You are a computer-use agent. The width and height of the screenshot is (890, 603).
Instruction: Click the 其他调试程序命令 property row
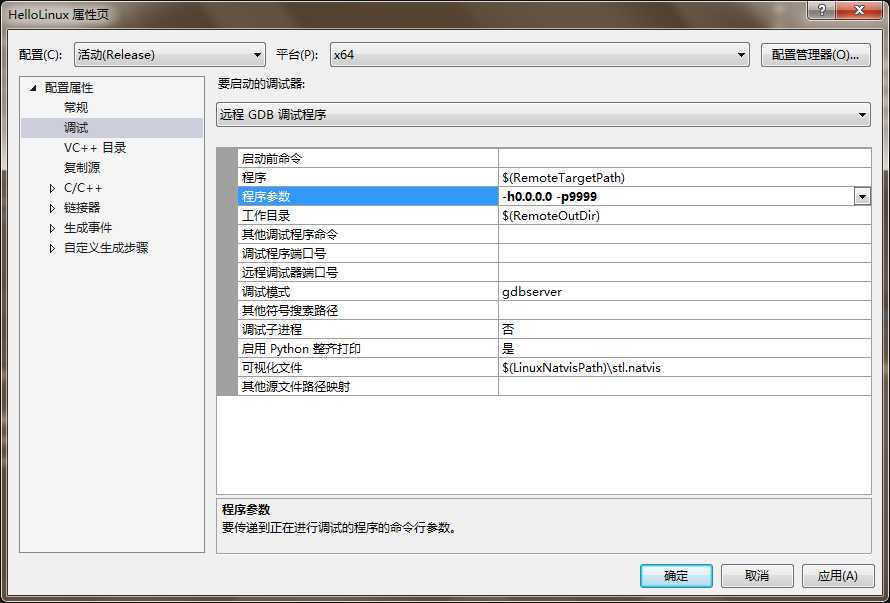[x=554, y=234]
